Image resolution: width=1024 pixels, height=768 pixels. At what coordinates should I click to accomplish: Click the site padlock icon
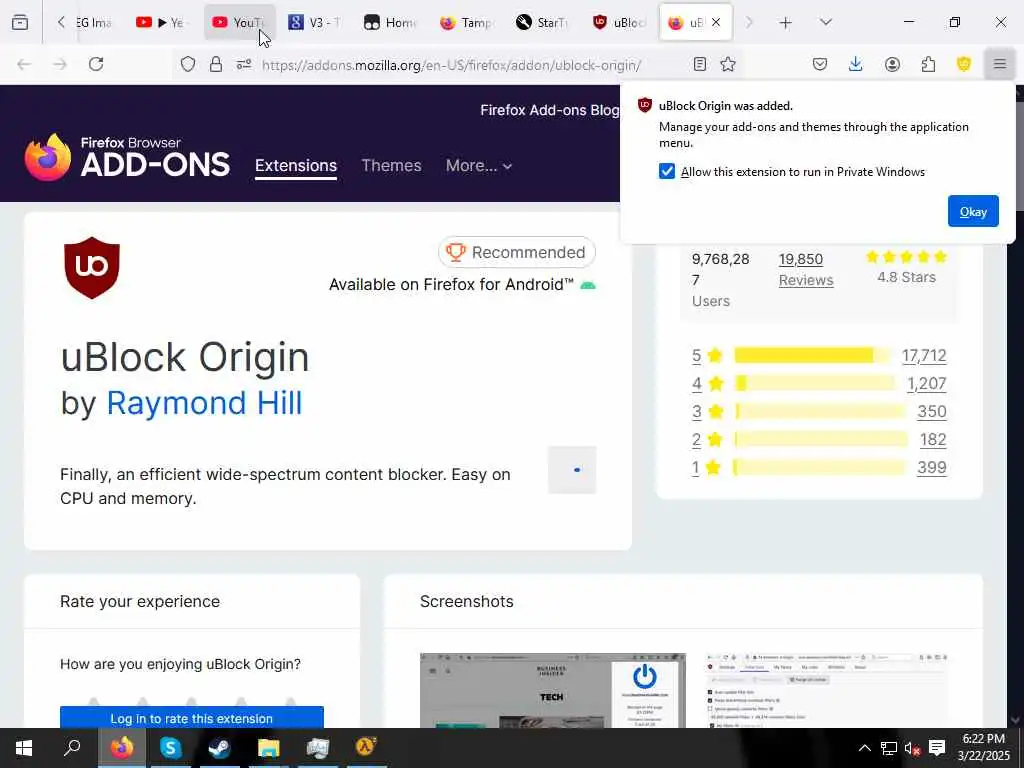tap(216, 64)
